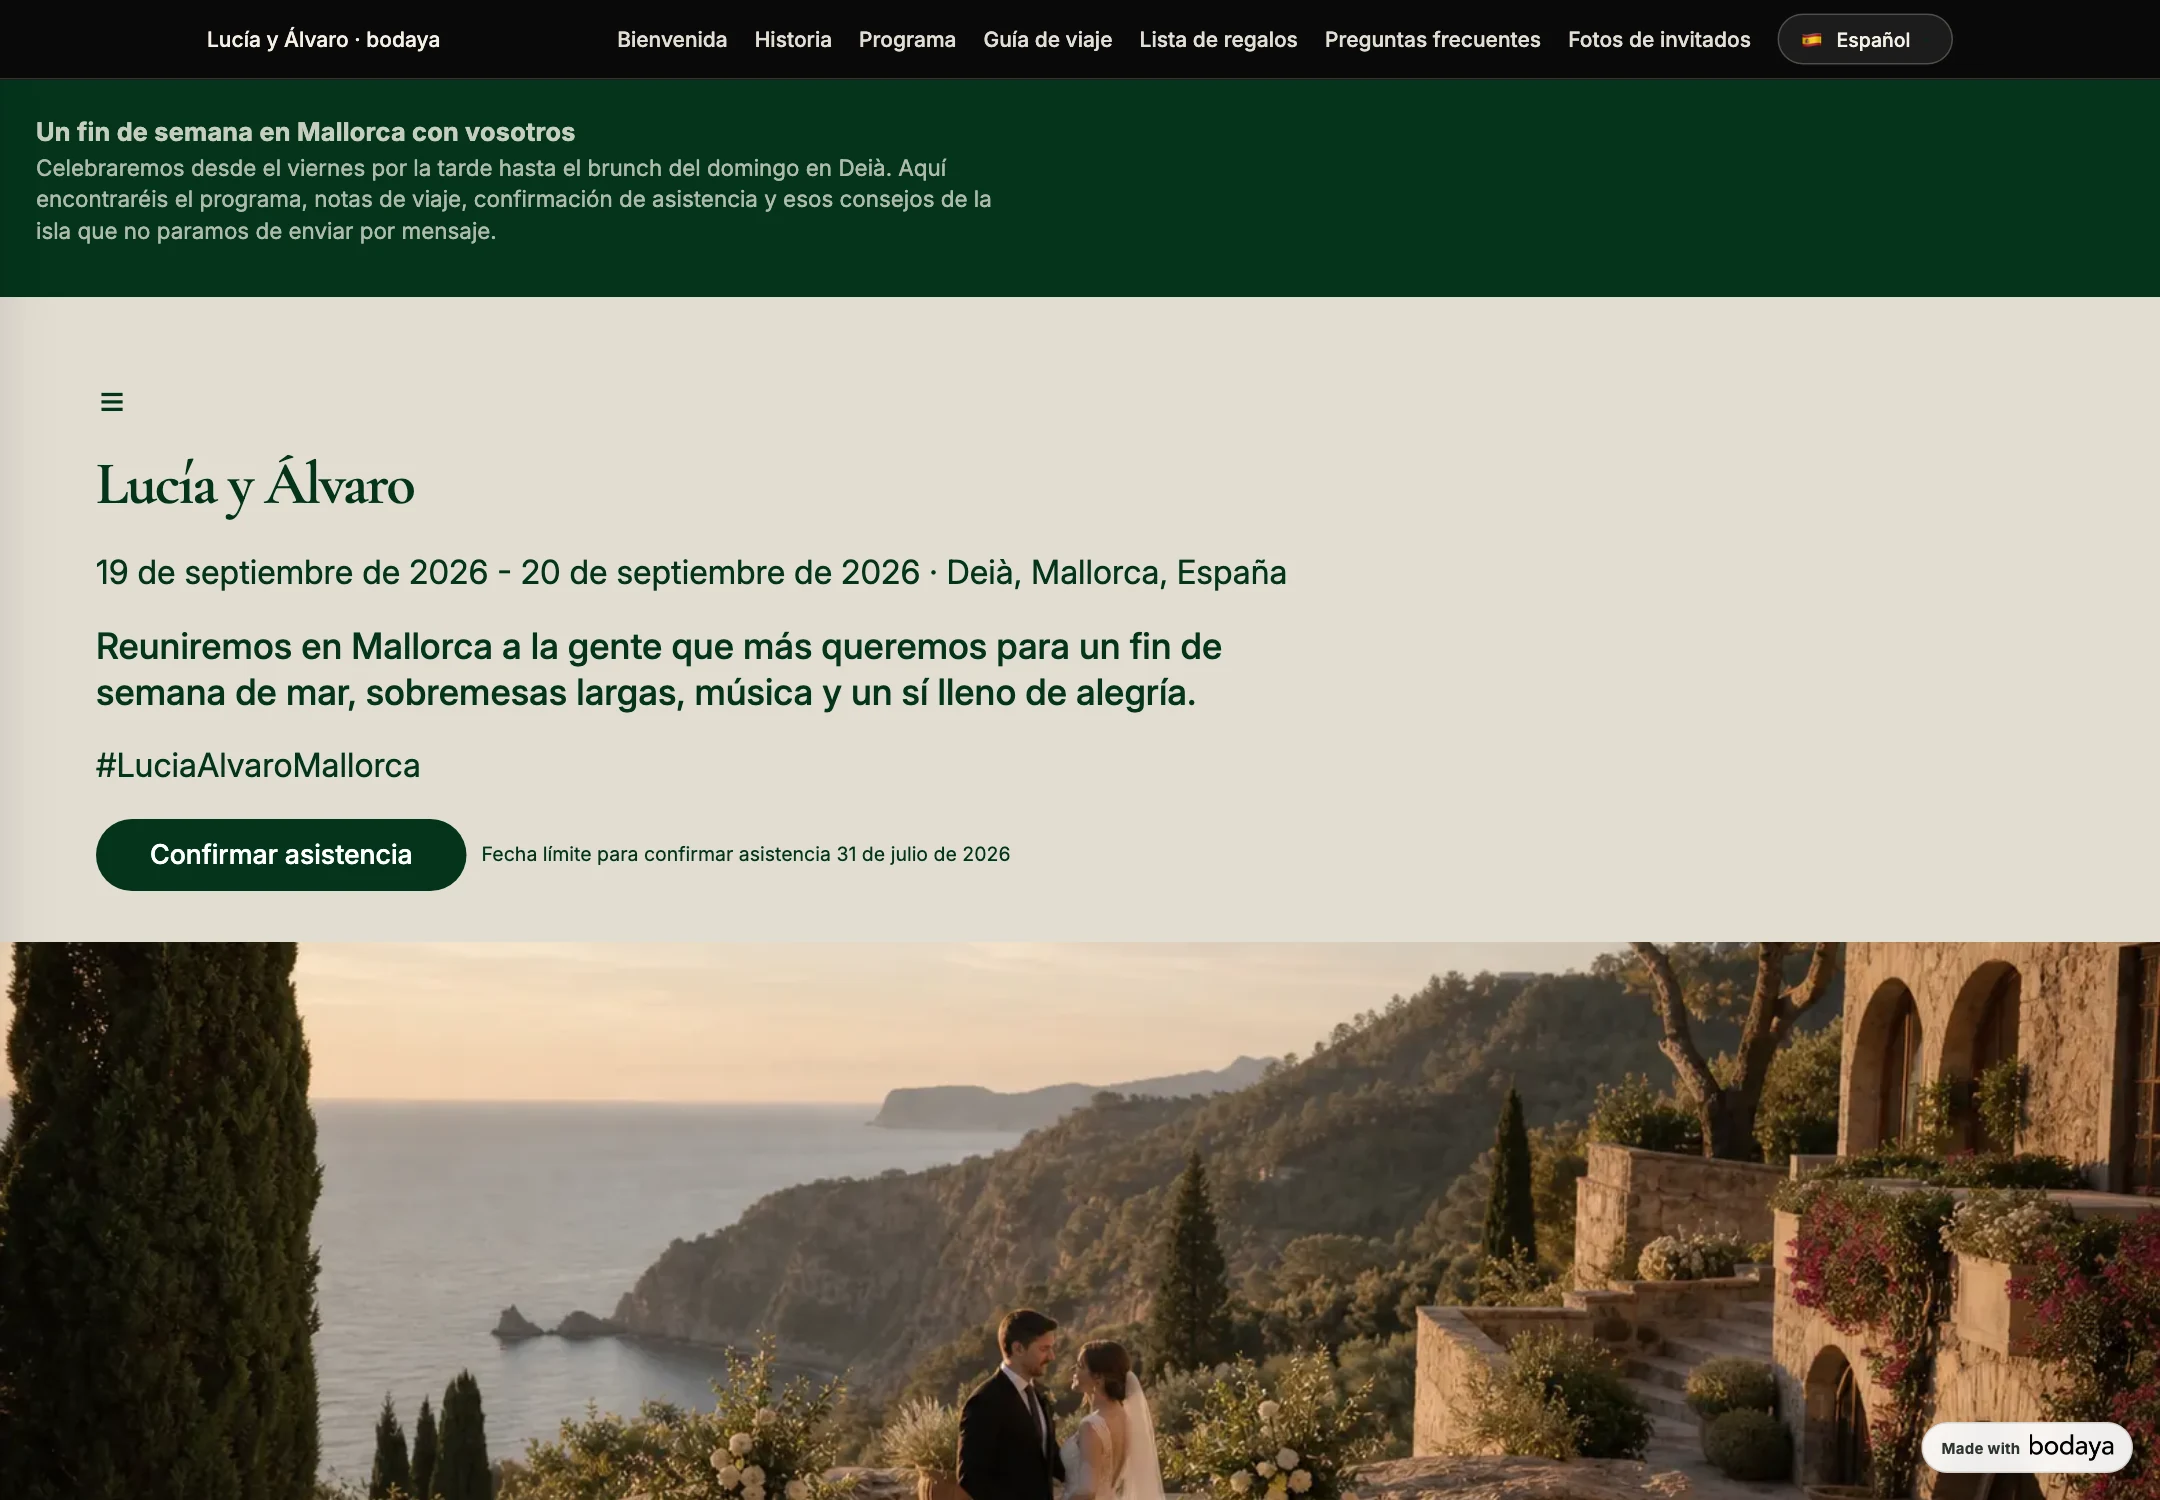Navigate to Lista de regalos

1218,40
